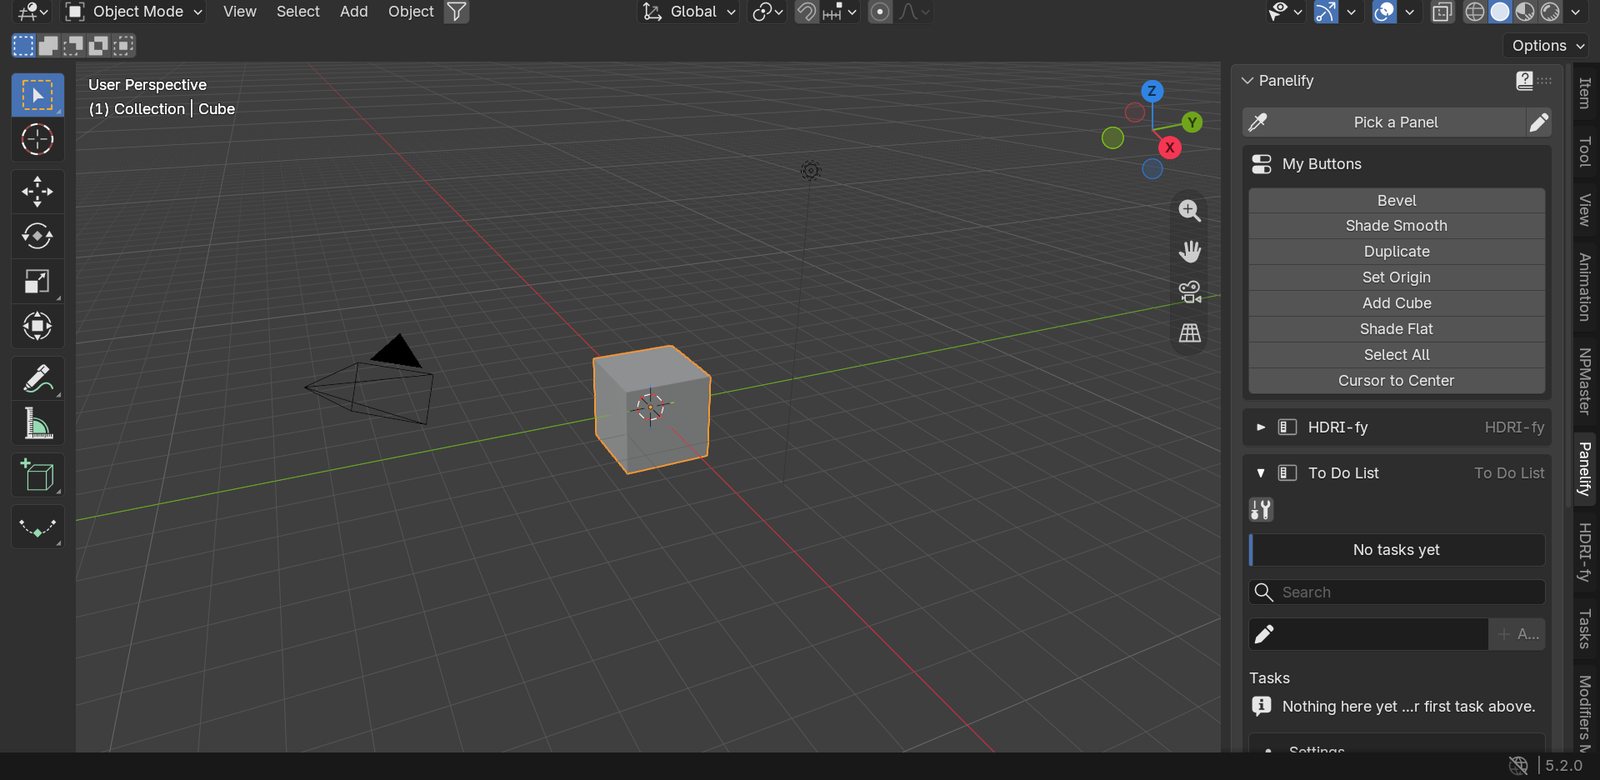Open the Object Mode dropdown
The height and width of the screenshot is (780, 1600).
(134, 12)
